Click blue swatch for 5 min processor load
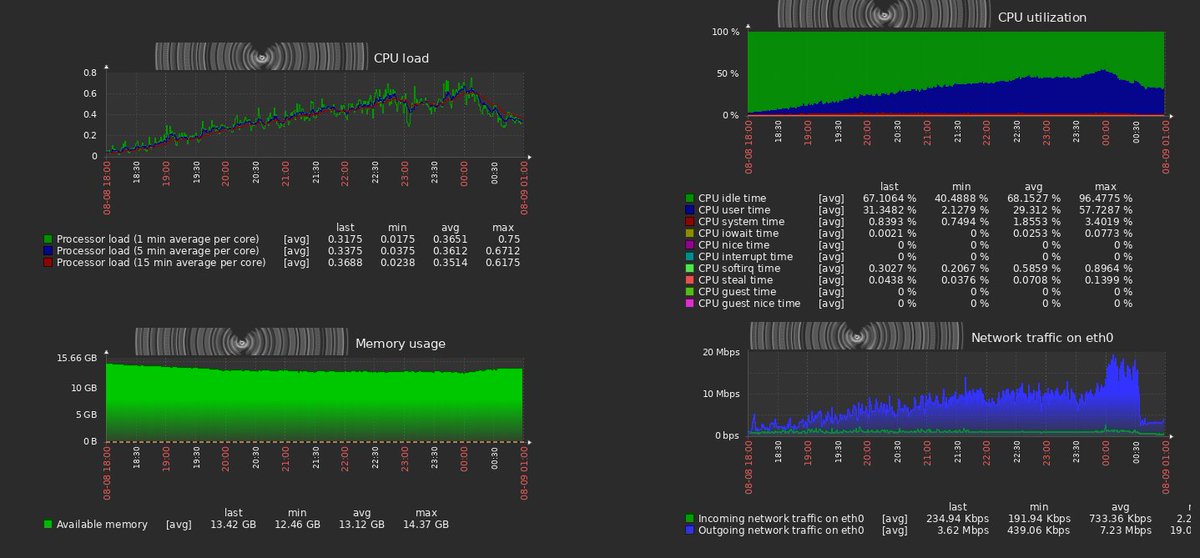The image size is (1200, 558). pos(48,251)
